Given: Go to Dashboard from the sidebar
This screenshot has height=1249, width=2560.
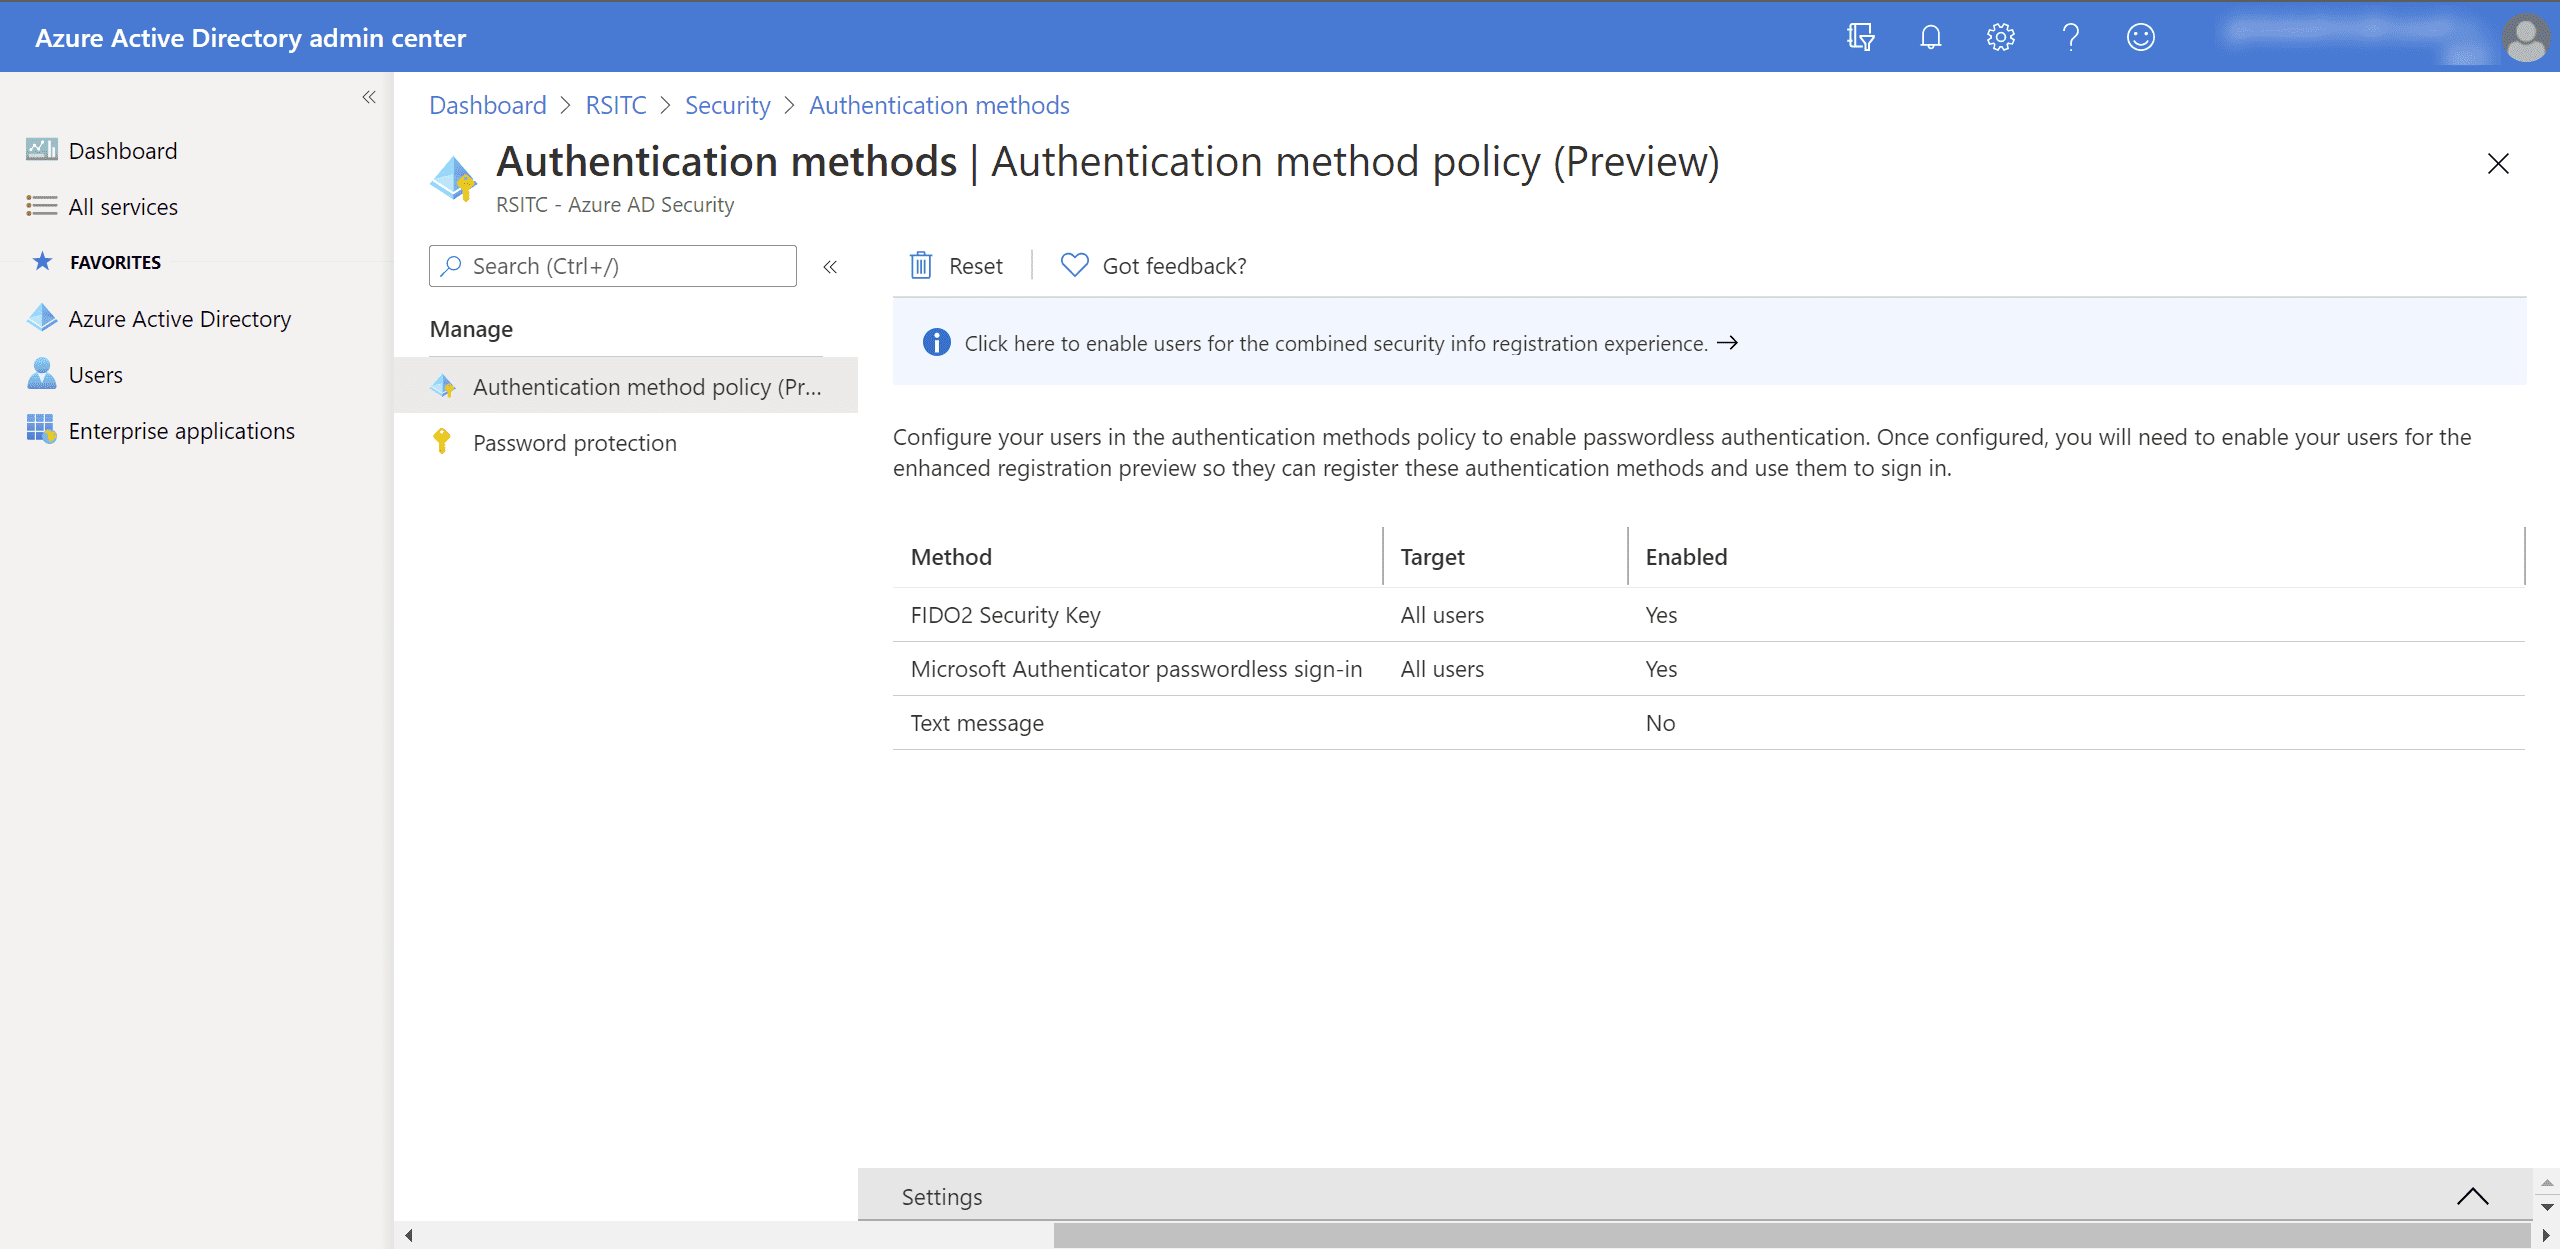Looking at the screenshot, I should click(x=122, y=150).
